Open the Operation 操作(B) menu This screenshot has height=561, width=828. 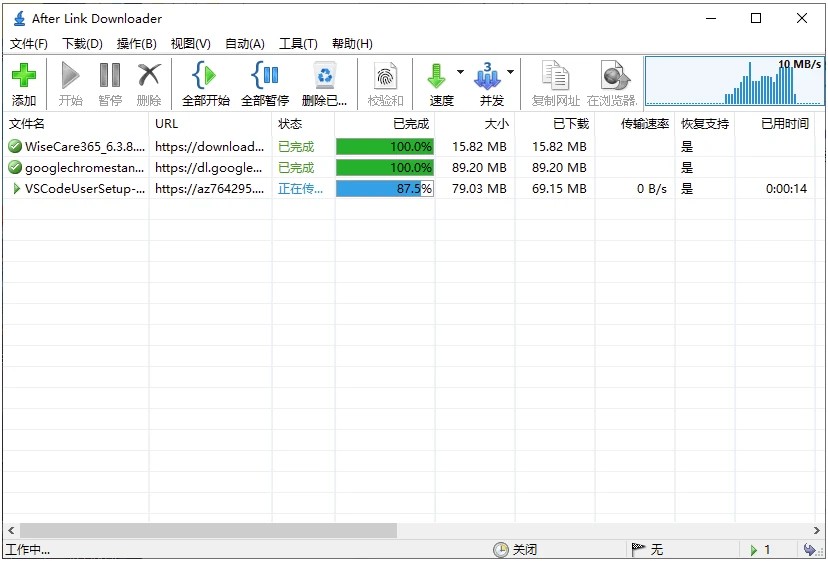point(136,44)
